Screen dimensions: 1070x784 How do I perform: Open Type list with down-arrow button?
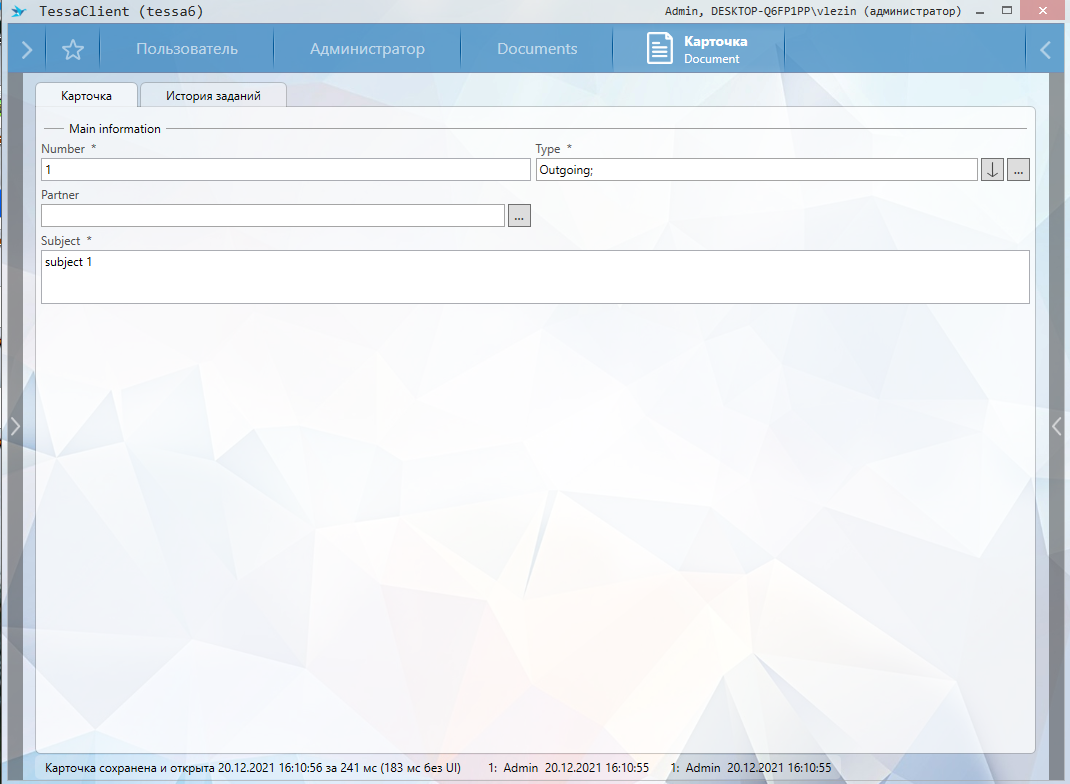992,170
